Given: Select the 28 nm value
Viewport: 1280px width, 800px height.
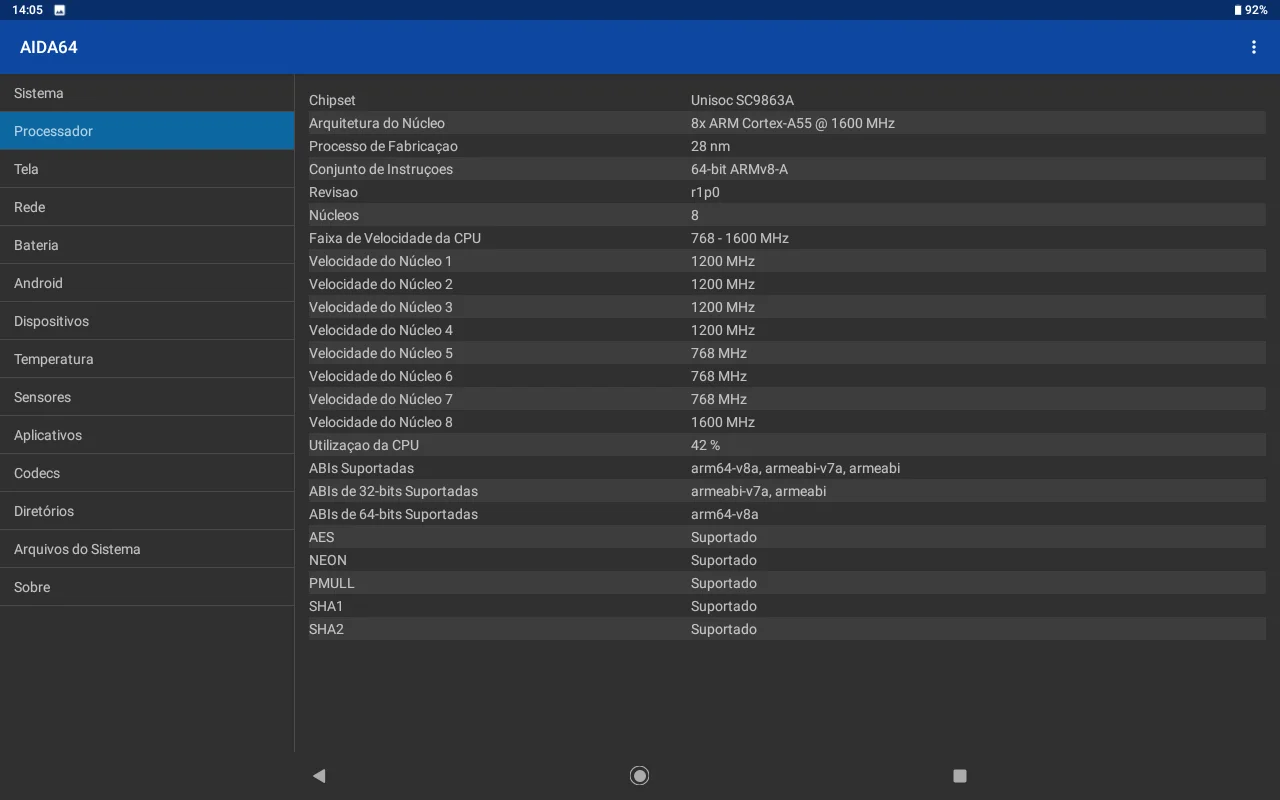Looking at the screenshot, I should coord(710,146).
